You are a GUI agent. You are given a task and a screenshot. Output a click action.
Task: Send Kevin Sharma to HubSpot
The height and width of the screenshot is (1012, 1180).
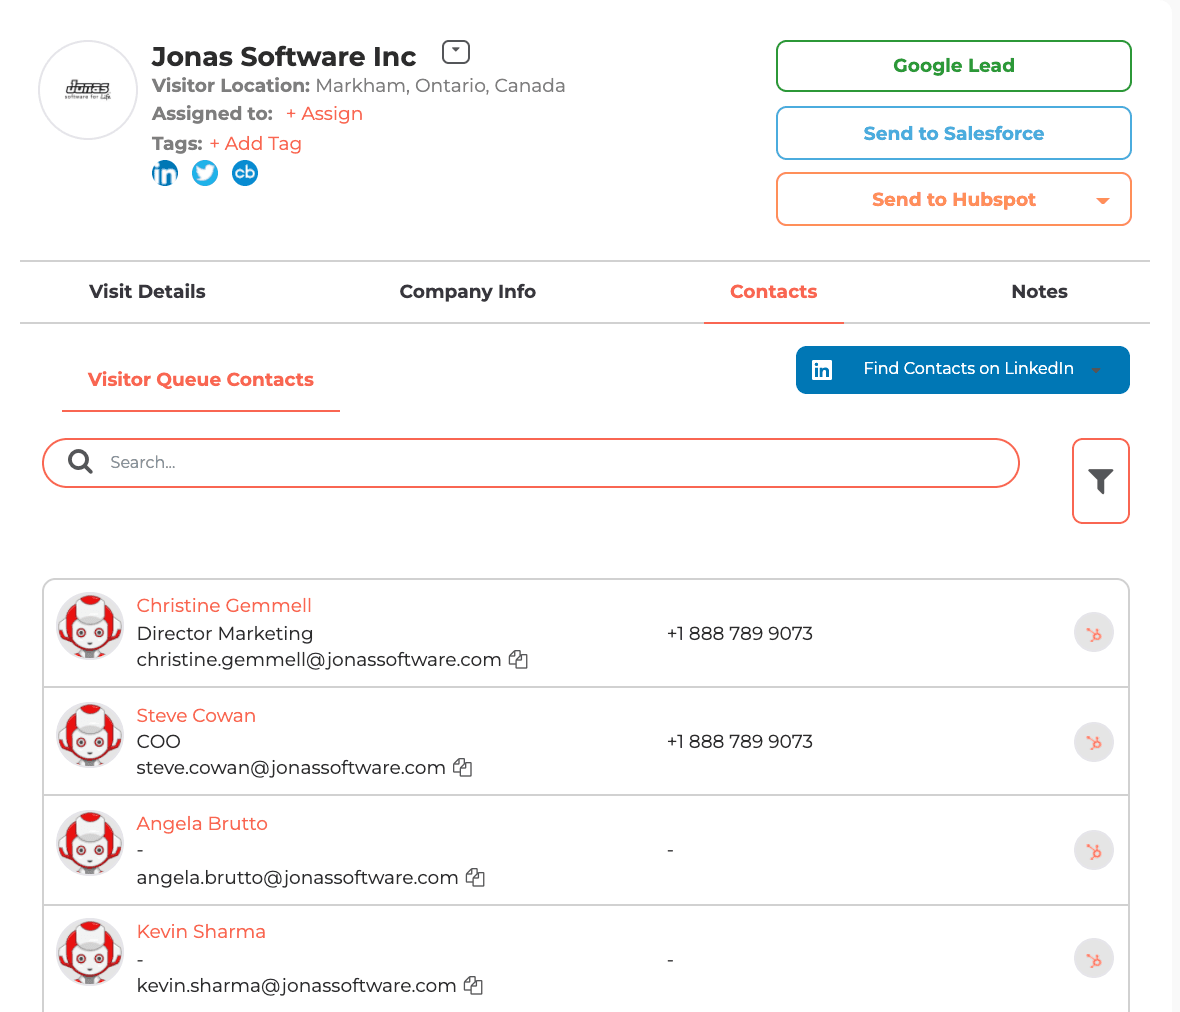coord(1094,959)
